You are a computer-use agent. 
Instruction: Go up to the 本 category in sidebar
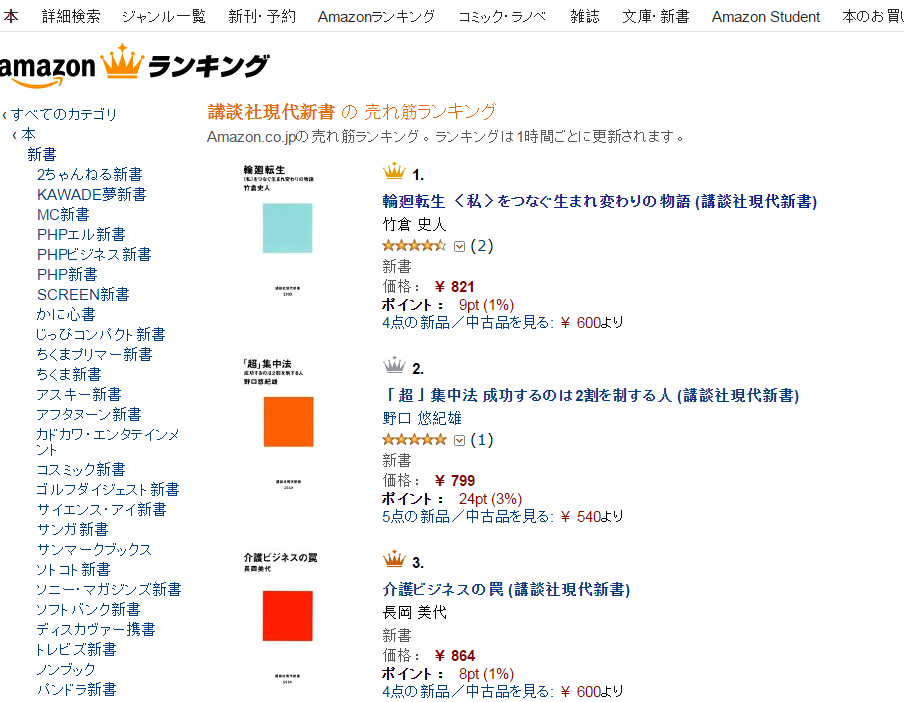[28, 134]
